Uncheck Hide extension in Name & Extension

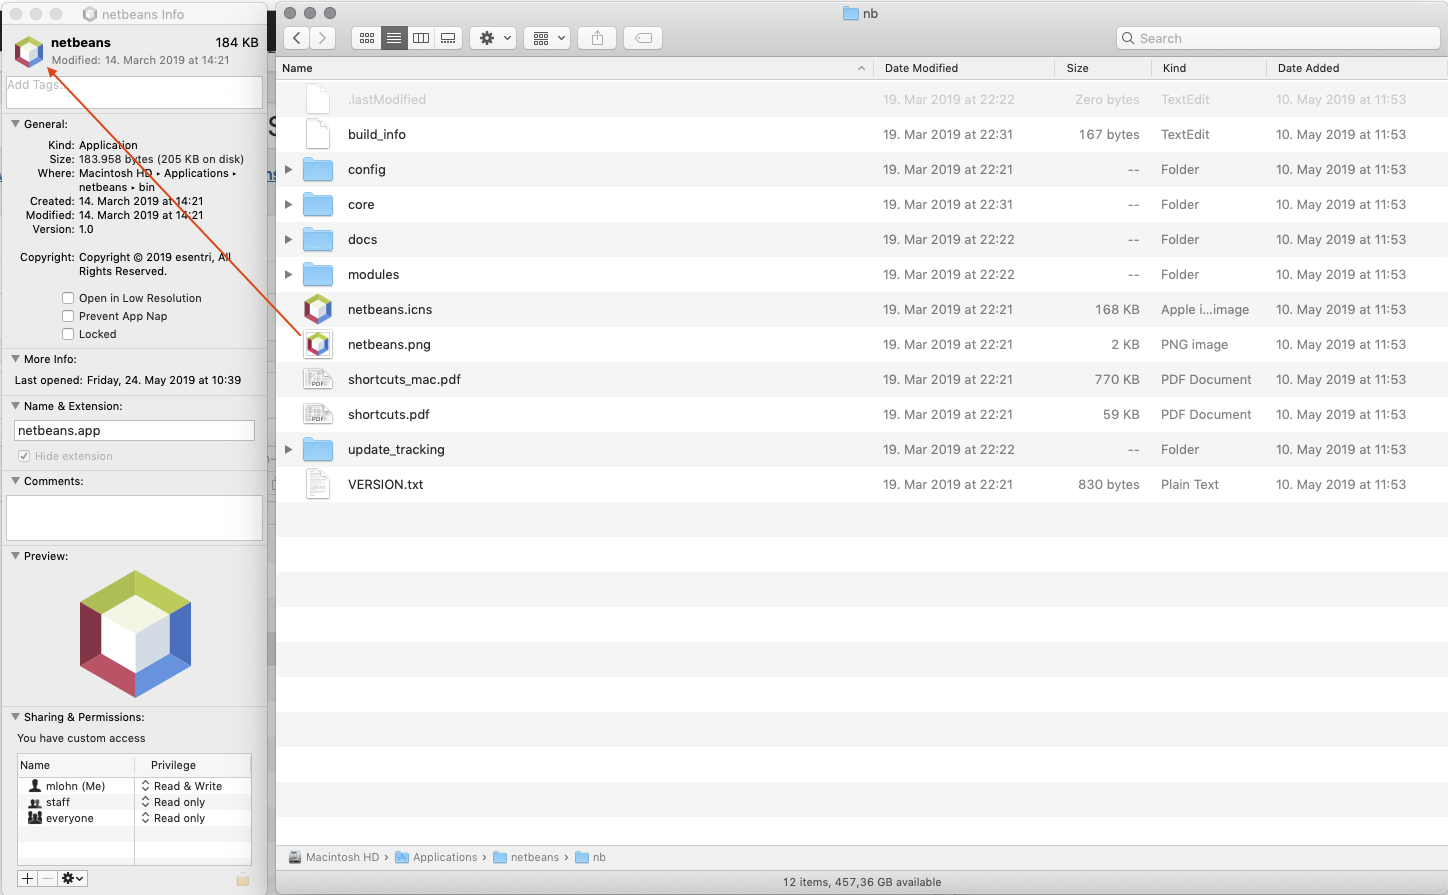23,456
